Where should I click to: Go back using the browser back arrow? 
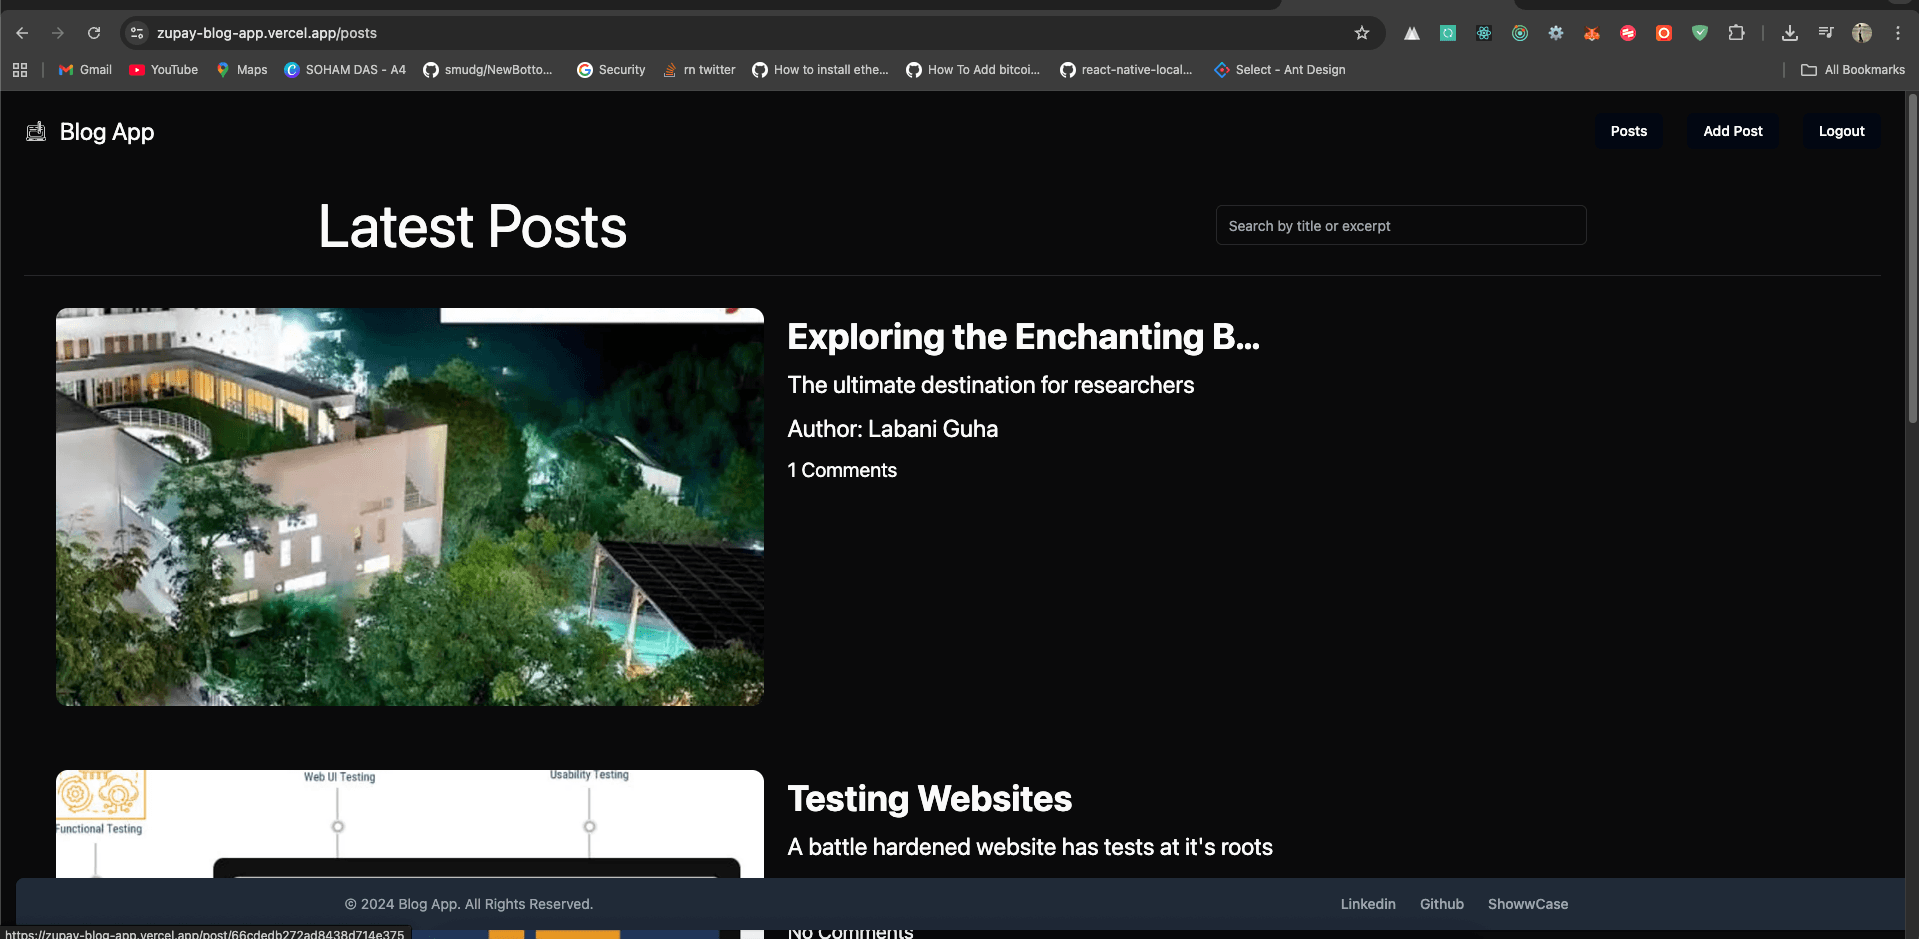(22, 33)
